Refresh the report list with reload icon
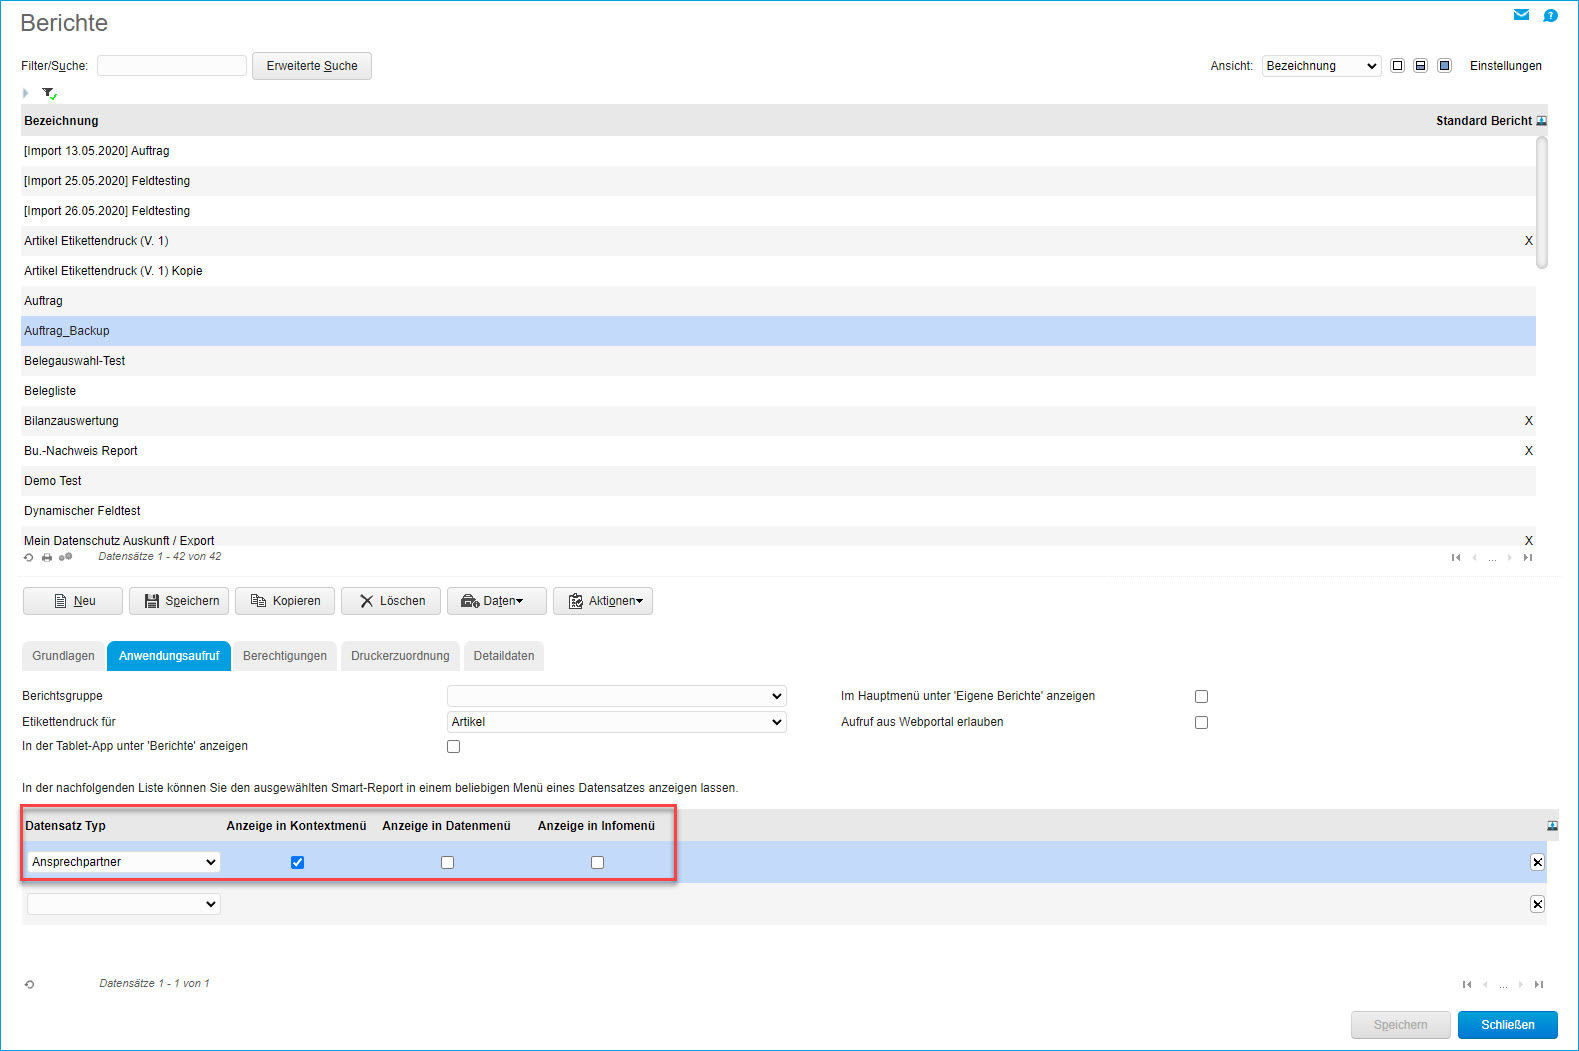1579x1051 pixels. pos(29,557)
